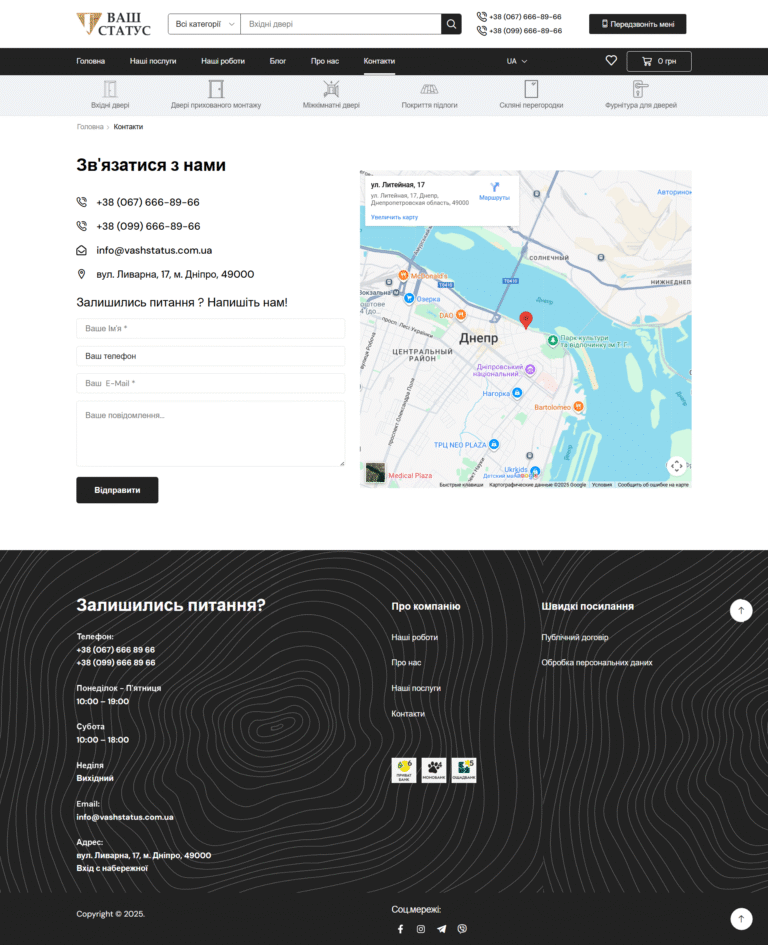Open the Instagram social link
The image size is (768, 945).
(421, 929)
